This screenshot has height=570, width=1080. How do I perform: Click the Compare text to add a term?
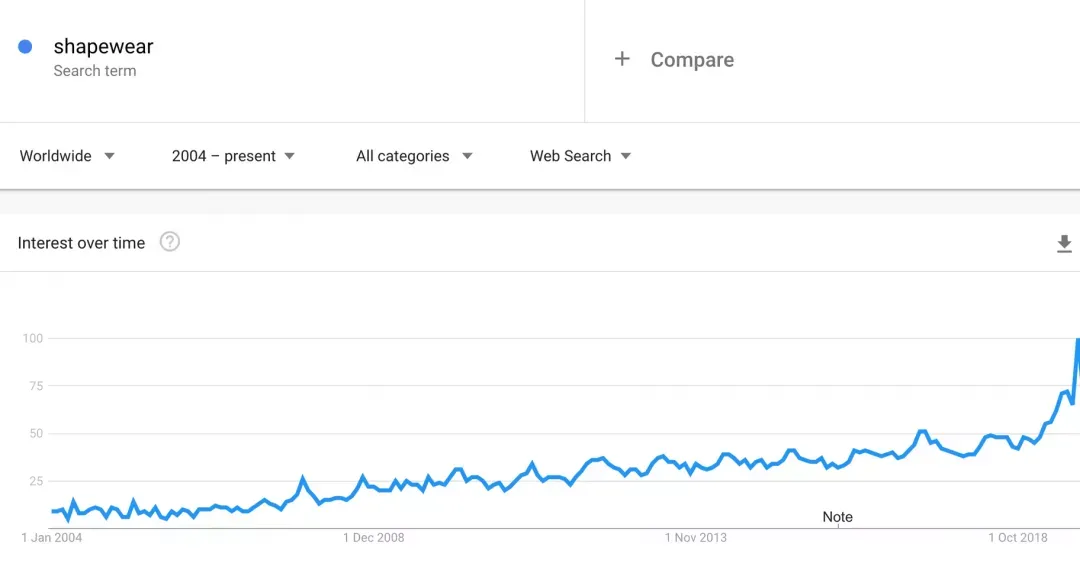coord(692,60)
